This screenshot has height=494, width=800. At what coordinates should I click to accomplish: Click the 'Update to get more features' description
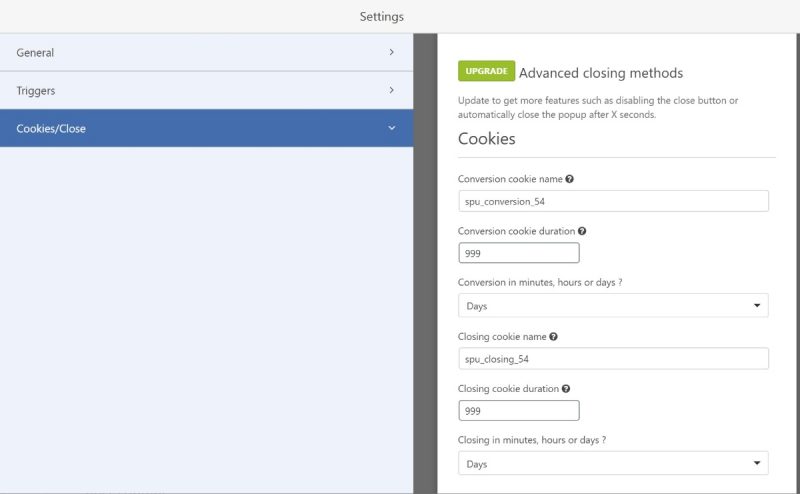[598, 107]
